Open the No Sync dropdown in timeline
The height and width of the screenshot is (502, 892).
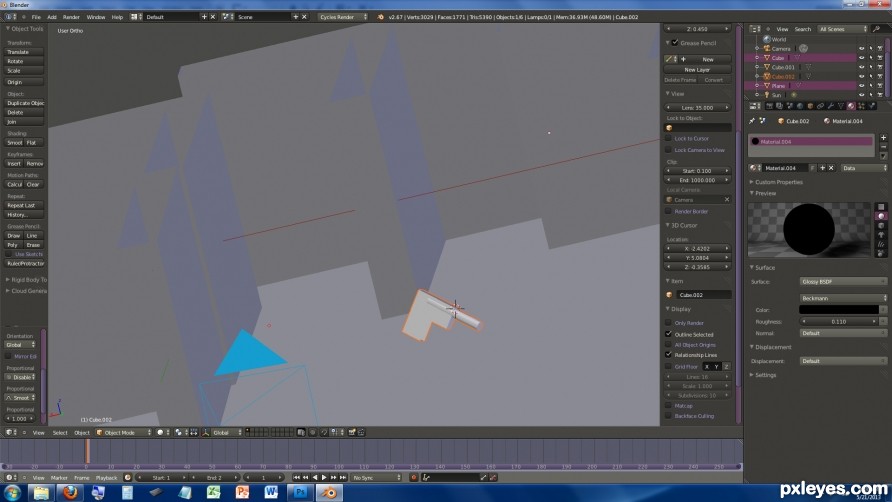click(x=376, y=478)
